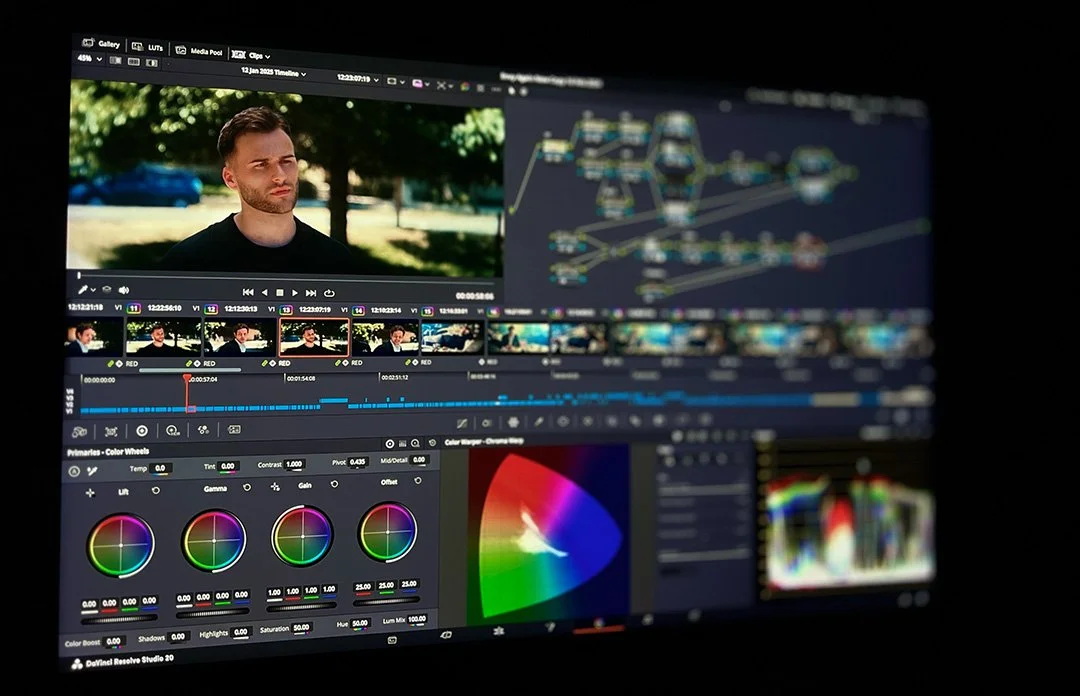Click the clip thumbnail strip scrollbar
Viewport: 1080px width, 696px height.
pos(190,370)
